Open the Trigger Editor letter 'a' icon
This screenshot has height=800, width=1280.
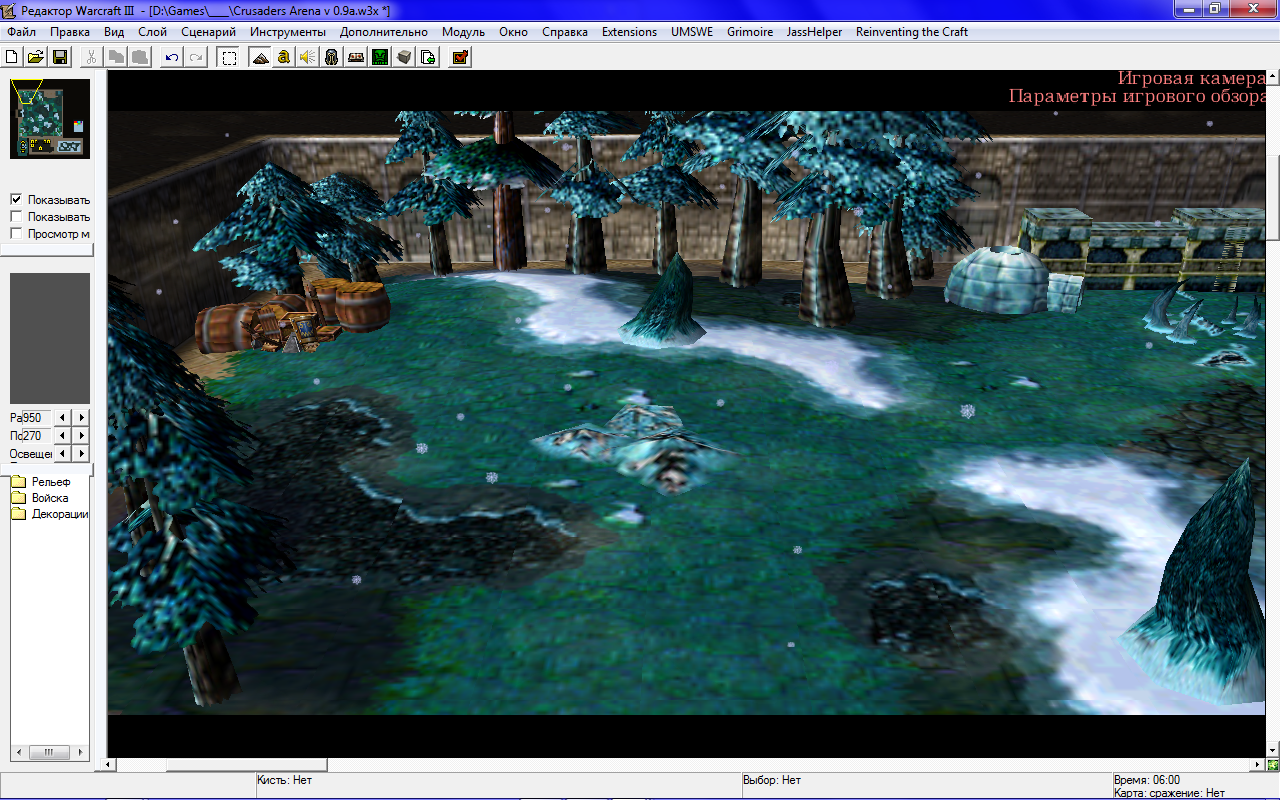tap(284, 57)
